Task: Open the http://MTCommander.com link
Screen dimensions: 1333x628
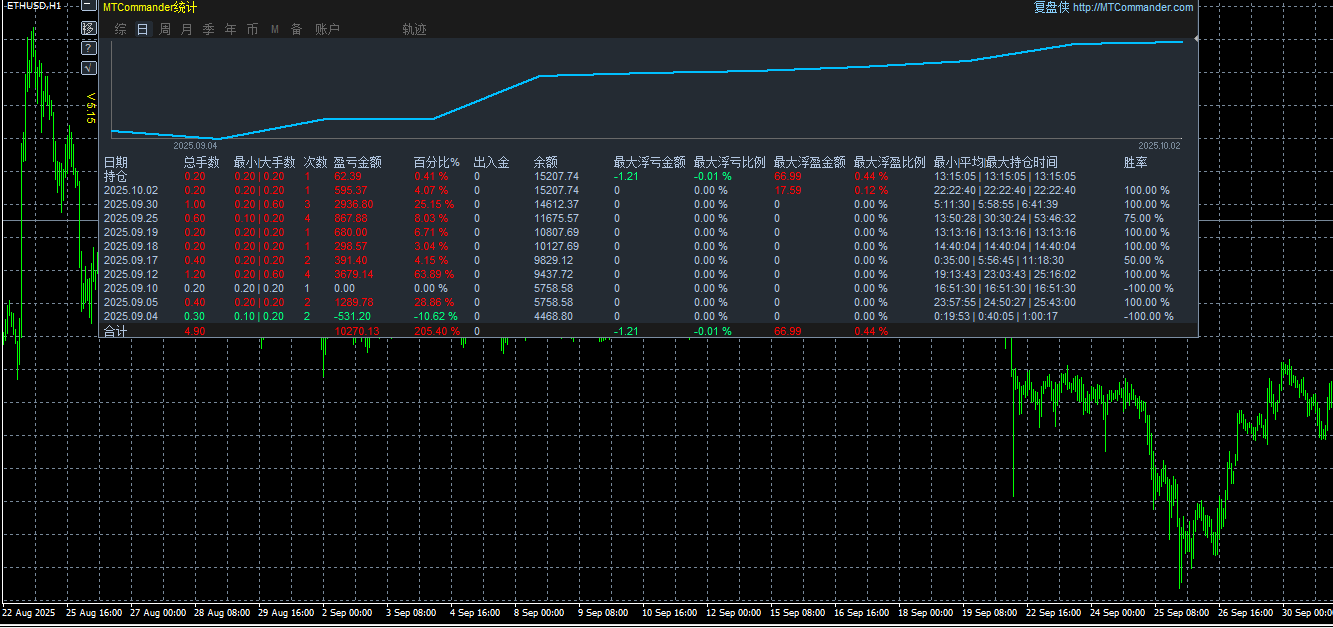Action: pyautogui.click(x=1133, y=7)
